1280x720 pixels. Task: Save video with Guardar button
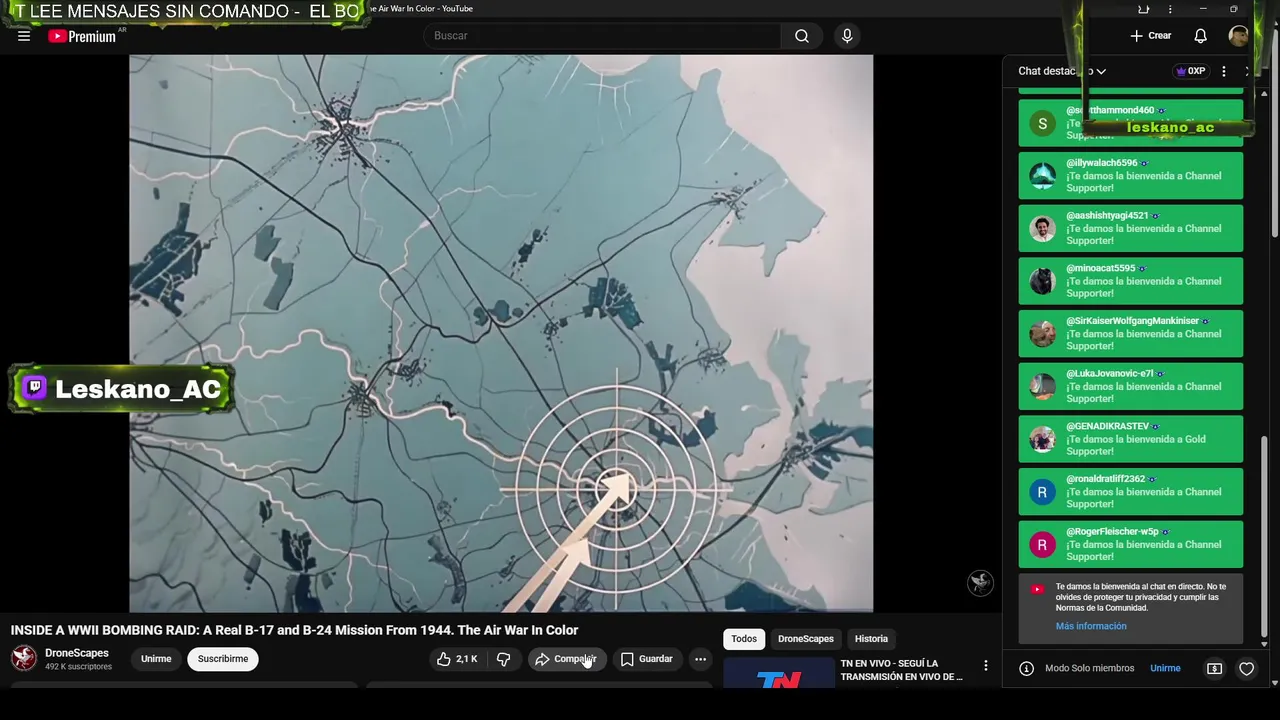tap(646, 659)
